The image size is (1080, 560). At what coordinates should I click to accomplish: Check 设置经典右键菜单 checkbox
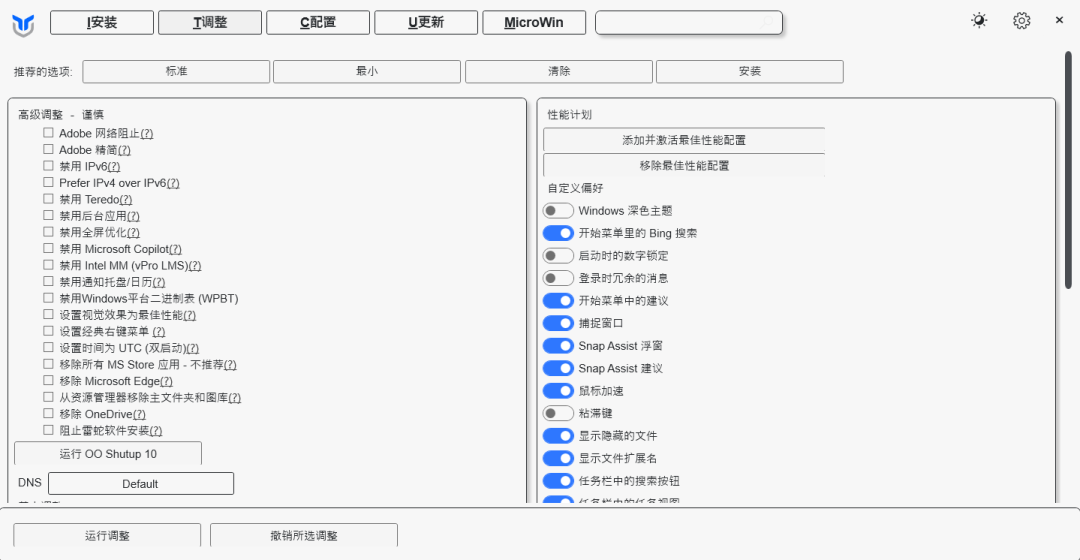[x=48, y=331]
